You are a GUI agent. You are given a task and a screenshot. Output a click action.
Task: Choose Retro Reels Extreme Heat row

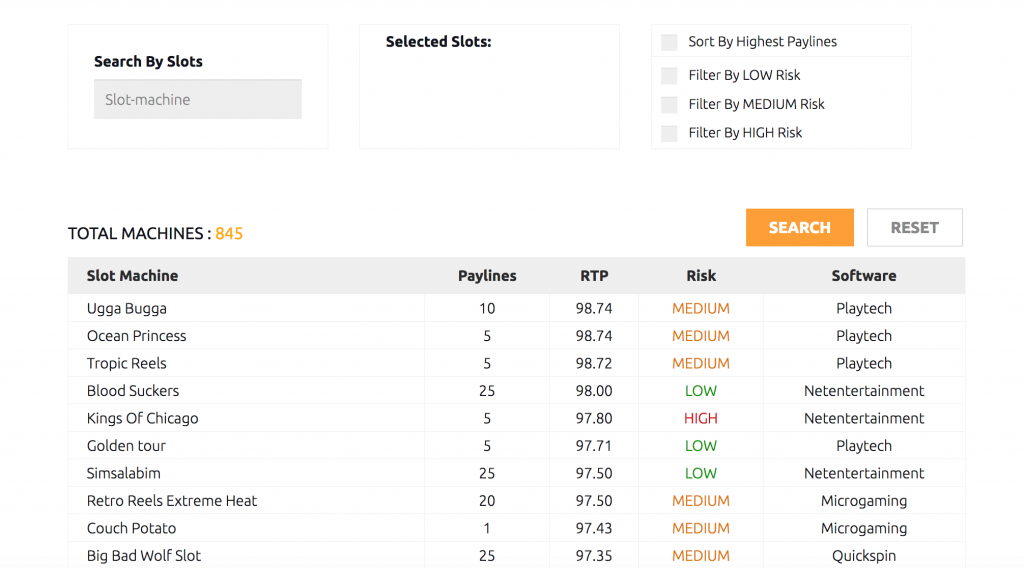(516, 500)
